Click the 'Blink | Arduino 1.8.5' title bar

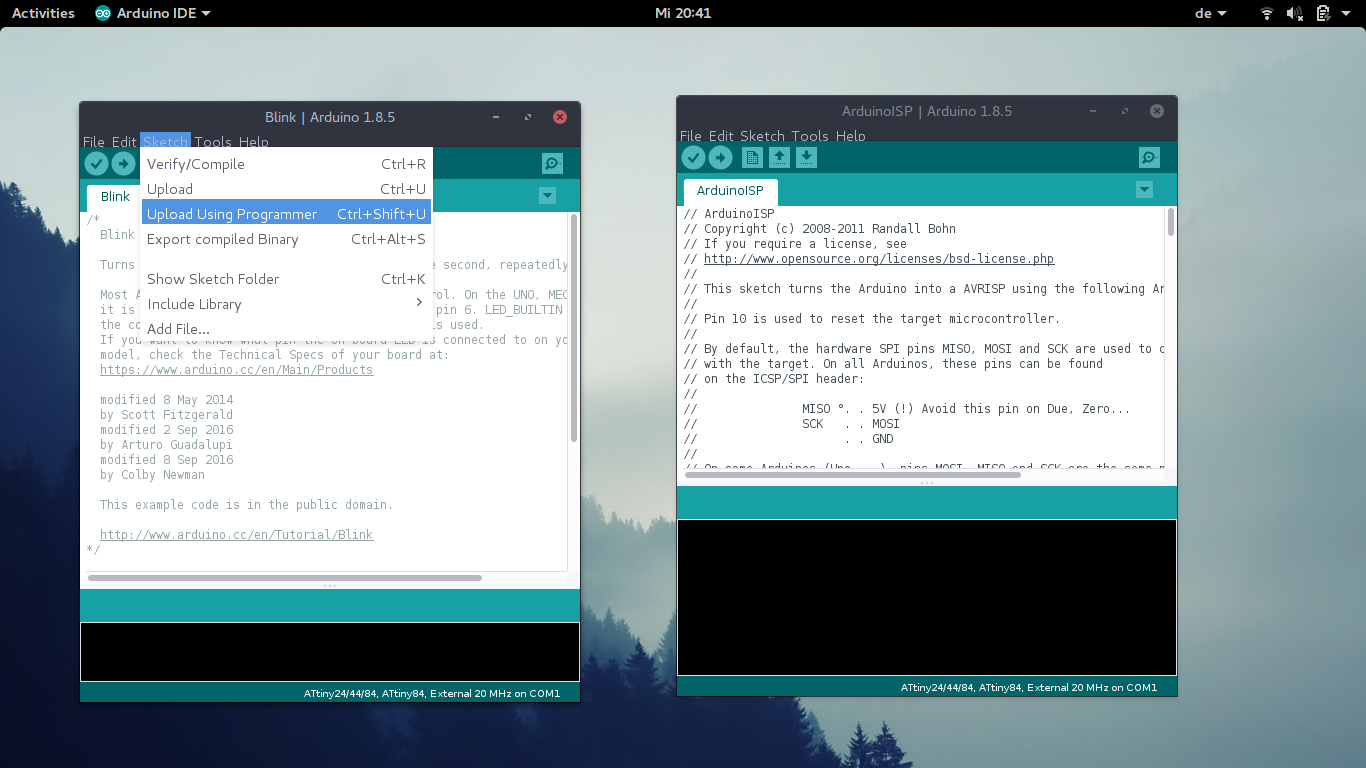pos(330,117)
